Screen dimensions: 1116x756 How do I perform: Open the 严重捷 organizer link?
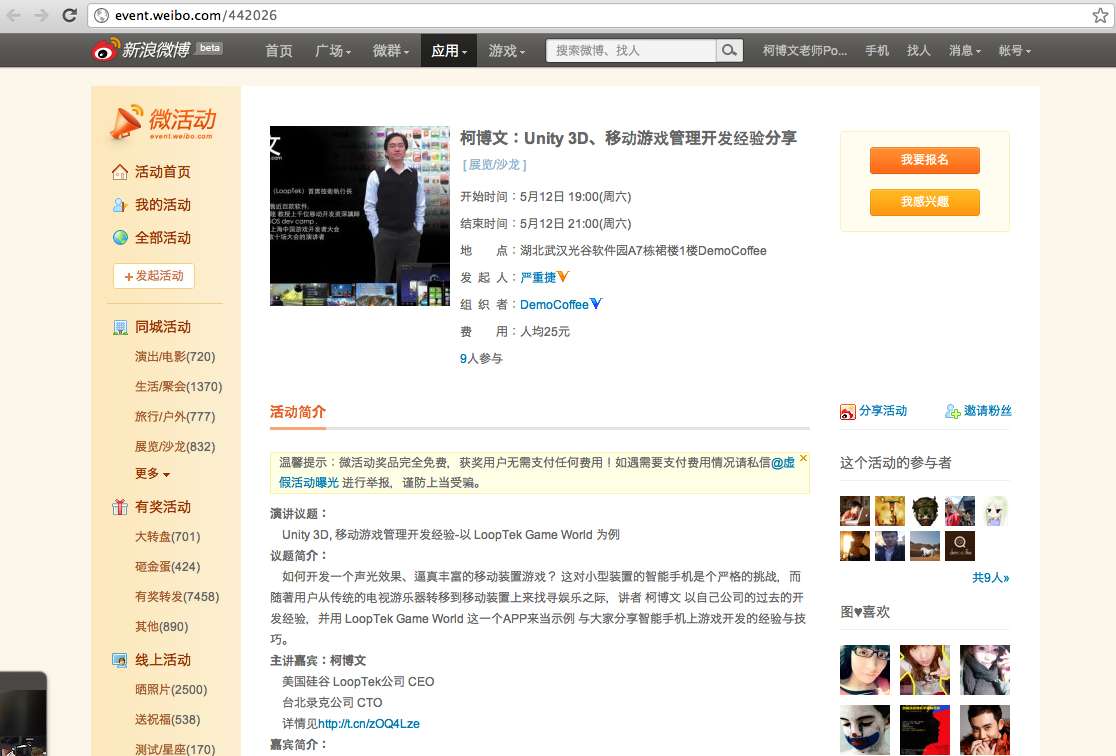[538, 278]
